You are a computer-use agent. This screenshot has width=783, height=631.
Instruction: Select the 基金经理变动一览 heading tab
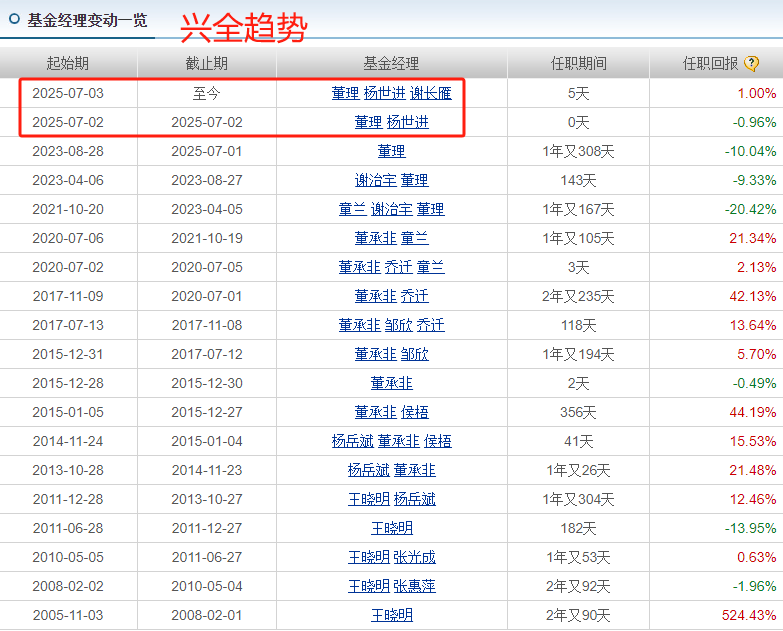(87, 20)
